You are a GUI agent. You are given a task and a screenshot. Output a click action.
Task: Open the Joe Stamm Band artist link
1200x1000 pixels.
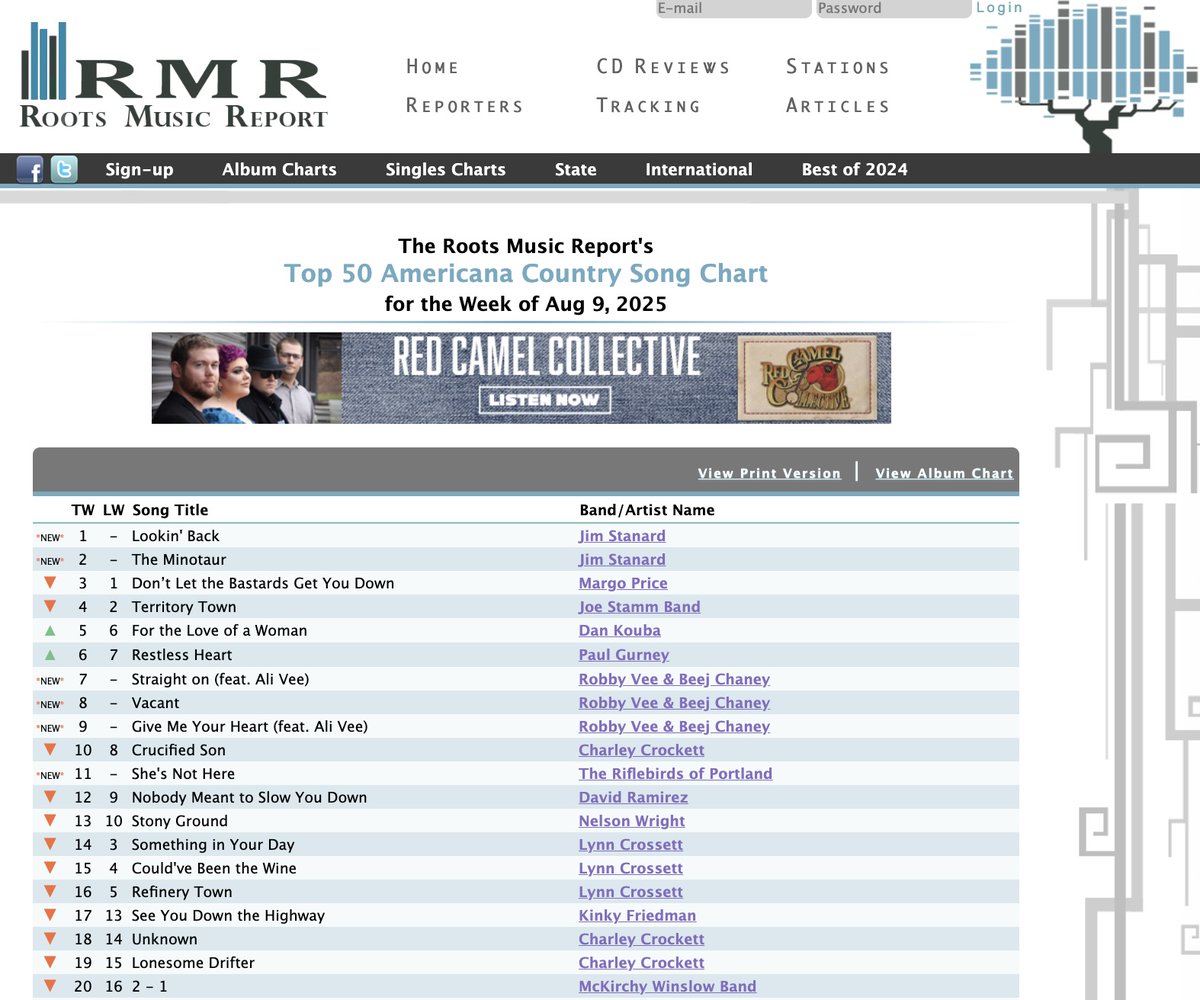click(x=640, y=607)
